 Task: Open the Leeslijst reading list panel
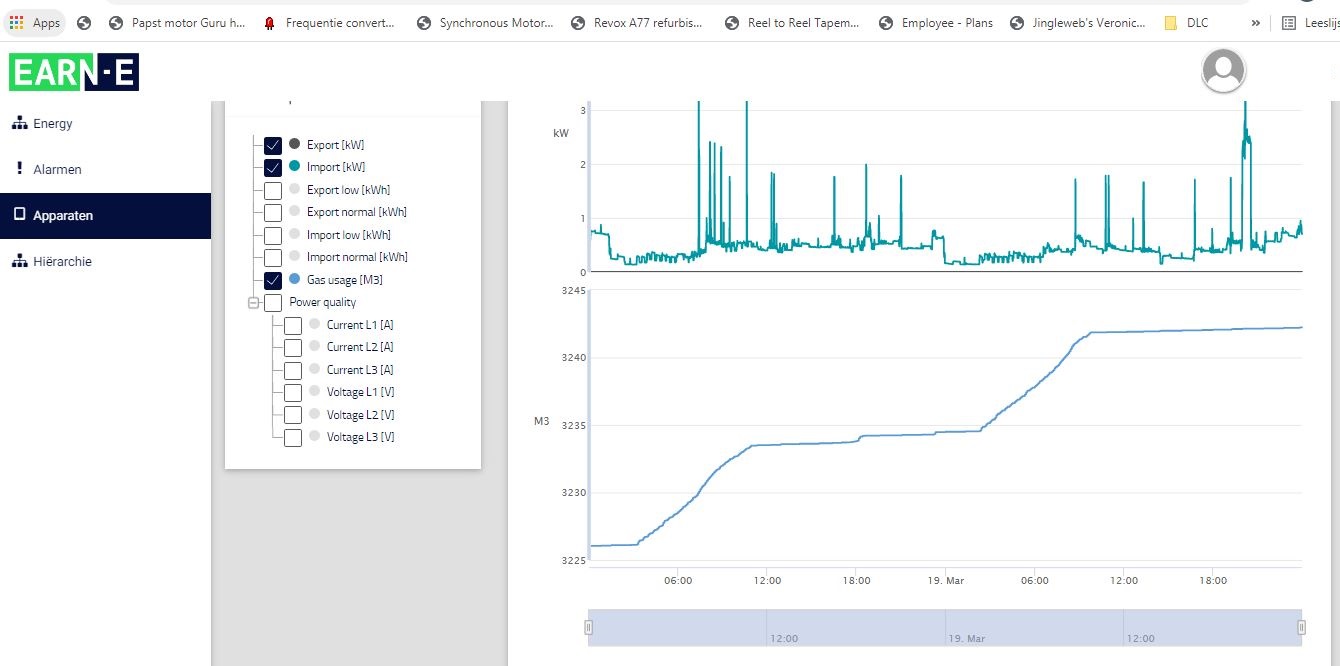[x=1311, y=22]
